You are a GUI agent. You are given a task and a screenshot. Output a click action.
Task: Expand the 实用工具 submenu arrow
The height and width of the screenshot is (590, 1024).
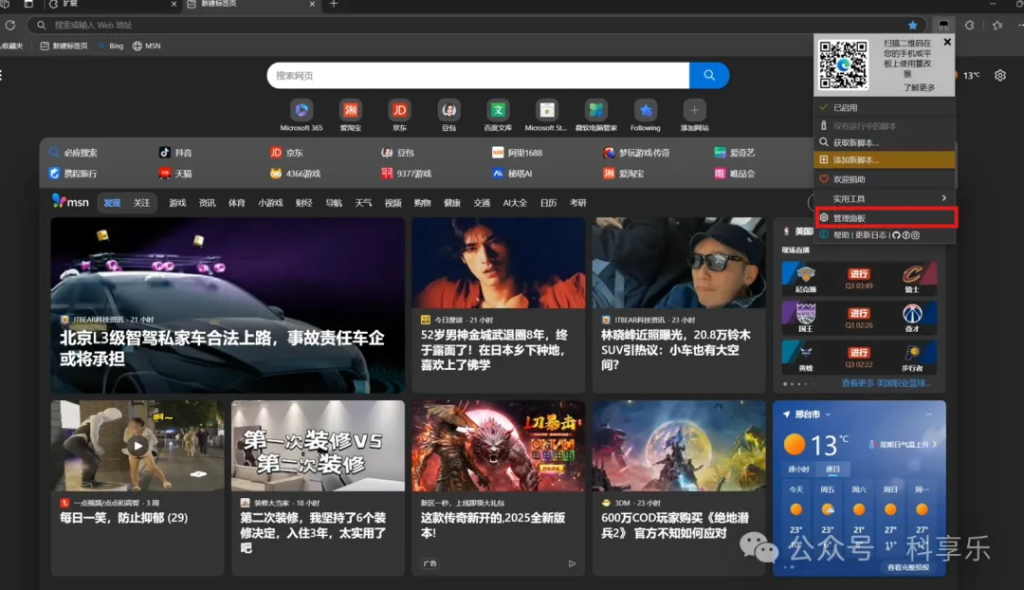pos(944,198)
